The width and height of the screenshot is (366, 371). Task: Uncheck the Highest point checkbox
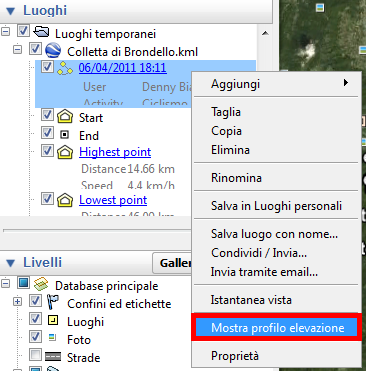(x=47, y=151)
